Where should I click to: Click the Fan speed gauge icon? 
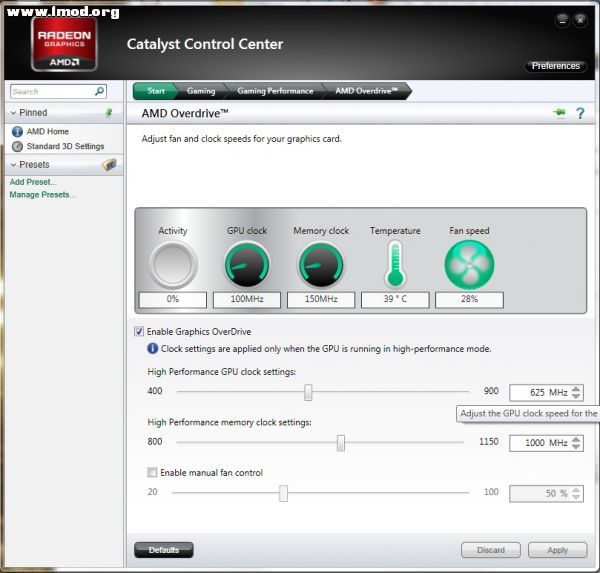[x=469, y=265]
